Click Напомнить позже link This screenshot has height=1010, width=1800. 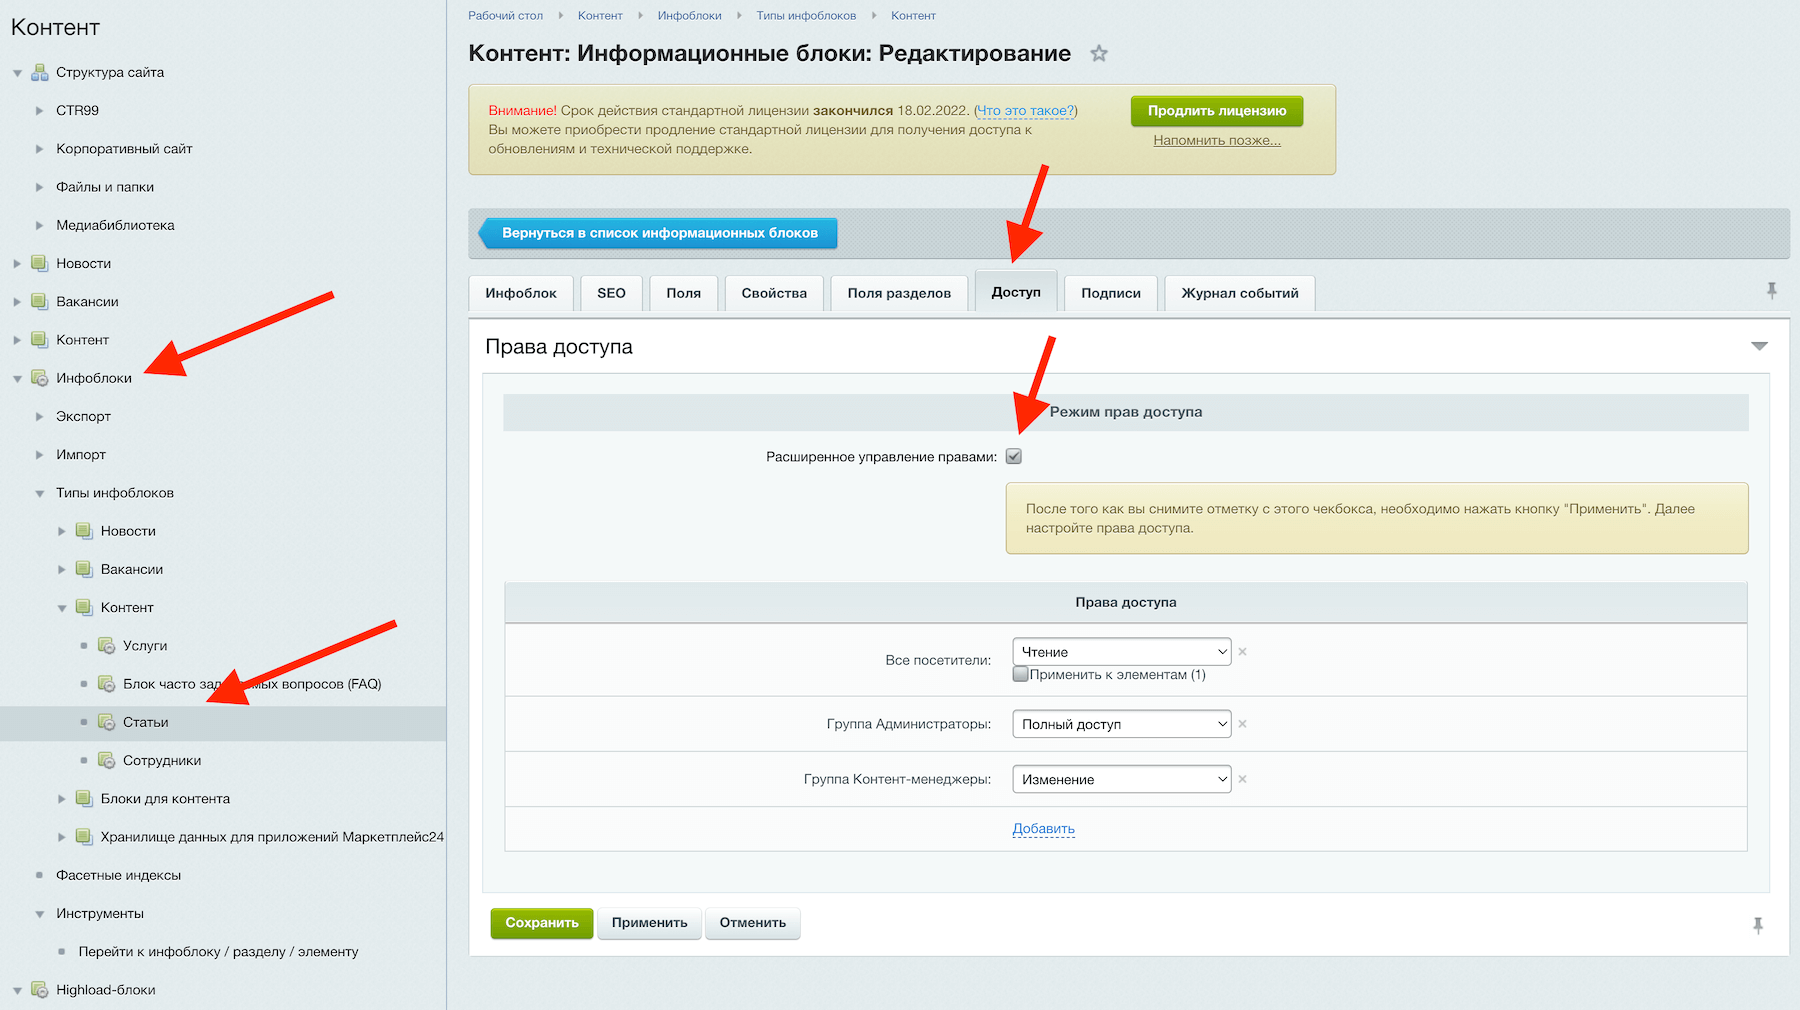(1217, 140)
